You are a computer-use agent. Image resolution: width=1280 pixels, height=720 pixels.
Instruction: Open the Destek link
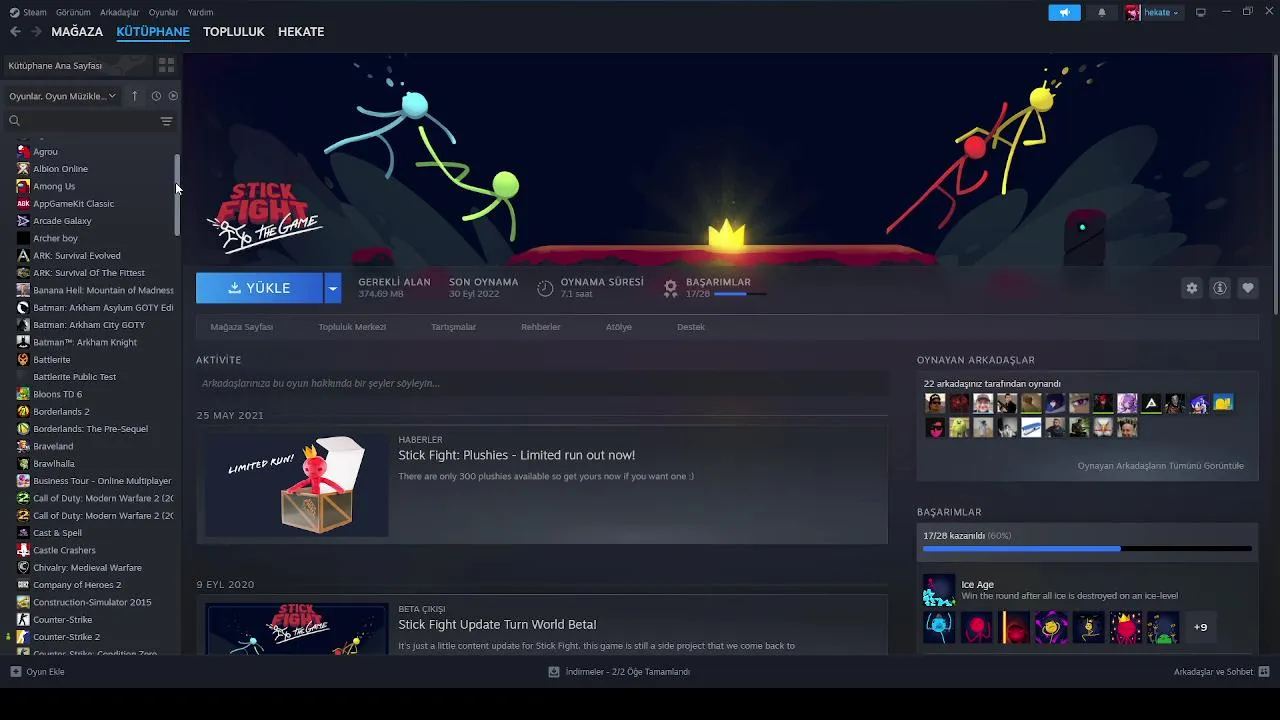click(691, 327)
